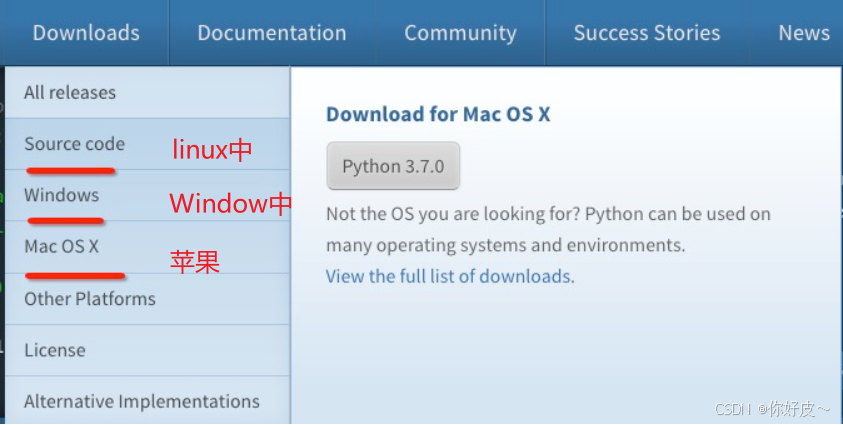843x425 pixels.
Task: Click the 'Not the OS you are looking for?' text
Action: 453,214
